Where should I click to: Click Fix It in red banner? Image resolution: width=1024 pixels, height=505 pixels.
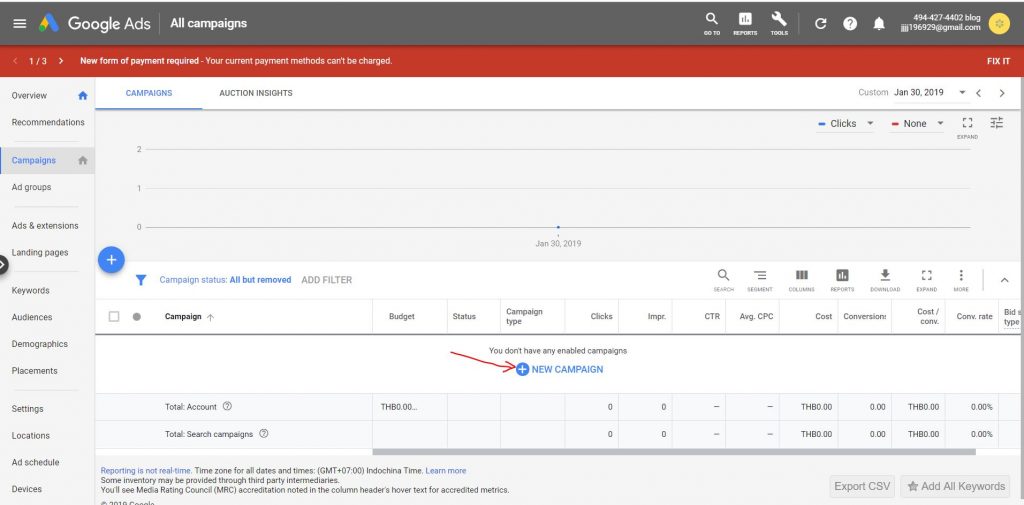click(x=998, y=61)
